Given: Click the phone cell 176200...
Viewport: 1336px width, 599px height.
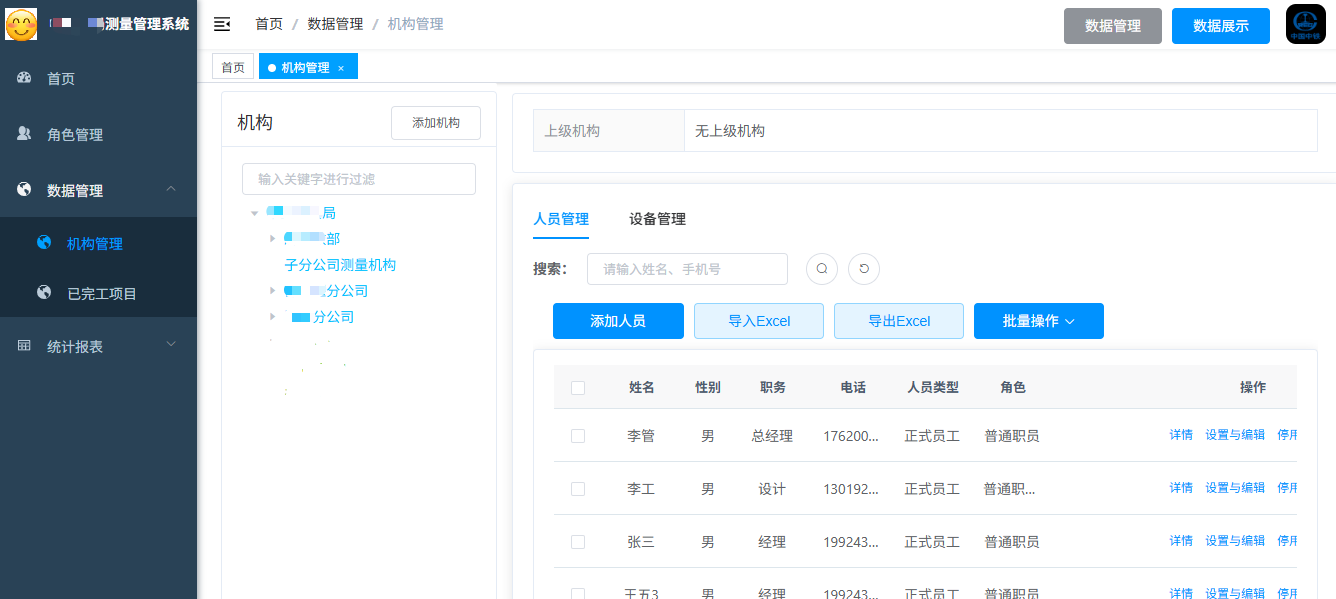Looking at the screenshot, I should (x=852, y=436).
